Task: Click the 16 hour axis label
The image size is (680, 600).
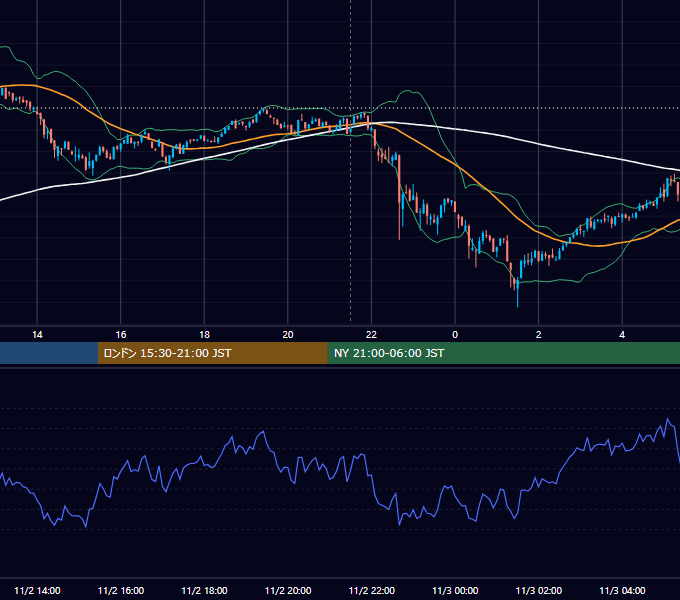Action: (121, 335)
